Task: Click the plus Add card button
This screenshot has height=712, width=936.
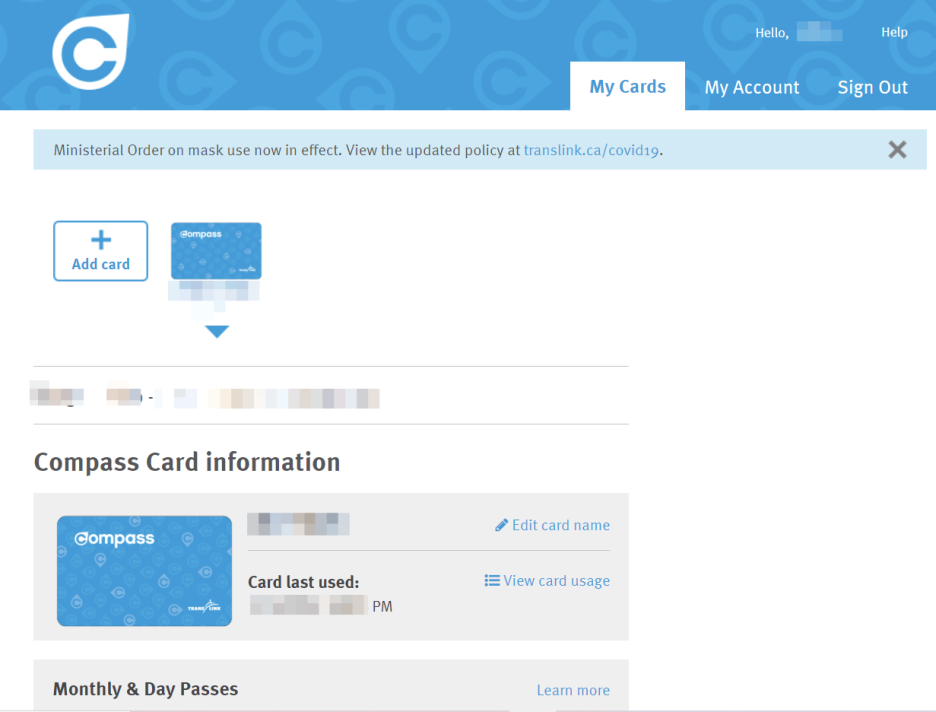Action: (x=100, y=251)
